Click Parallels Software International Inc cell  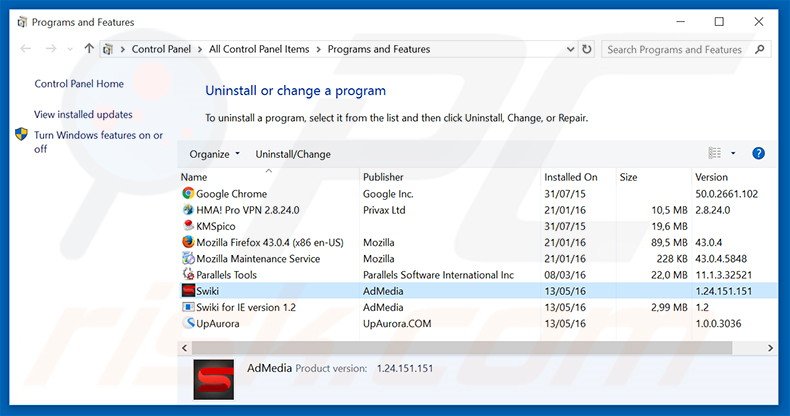(438, 274)
